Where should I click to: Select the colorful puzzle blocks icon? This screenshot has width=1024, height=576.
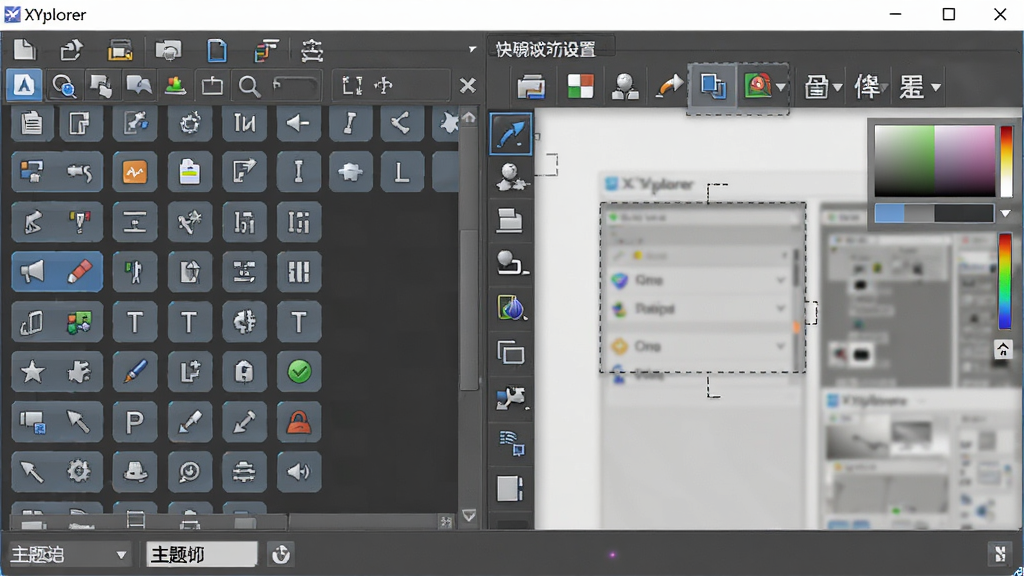coord(80,322)
